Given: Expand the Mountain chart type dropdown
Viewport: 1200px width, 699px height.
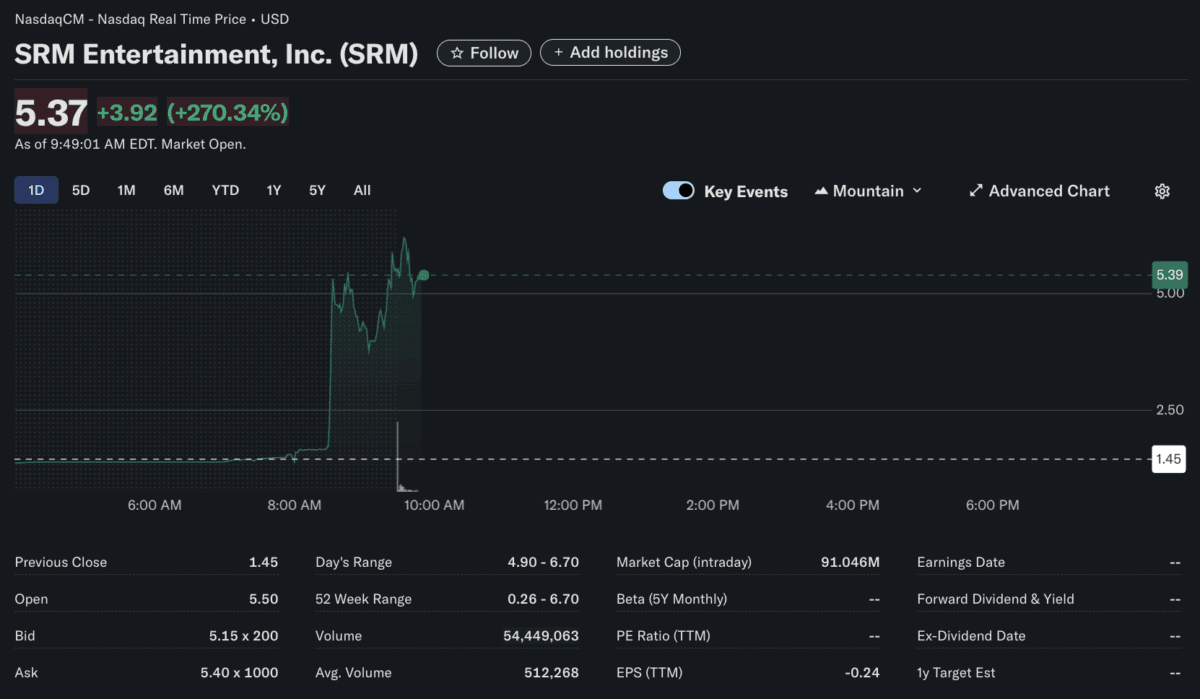Looking at the screenshot, I should (917, 191).
